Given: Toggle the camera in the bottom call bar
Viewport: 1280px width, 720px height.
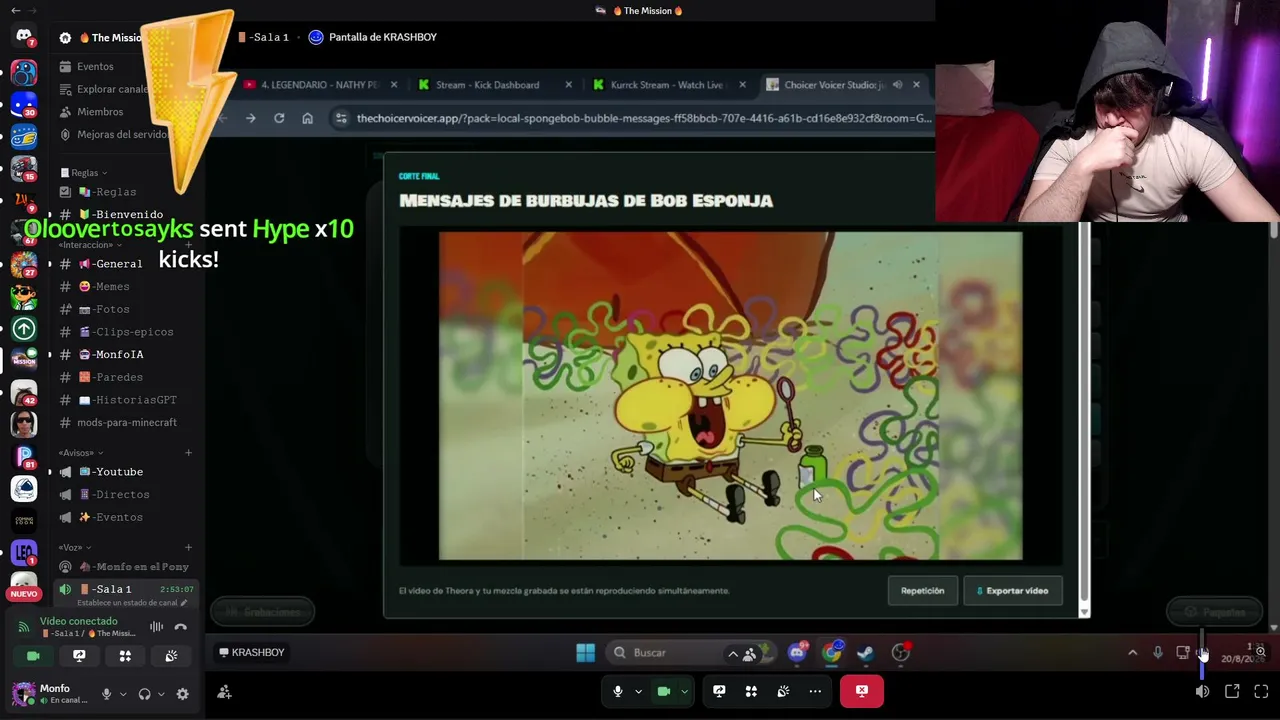Looking at the screenshot, I should pyautogui.click(x=663, y=691).
